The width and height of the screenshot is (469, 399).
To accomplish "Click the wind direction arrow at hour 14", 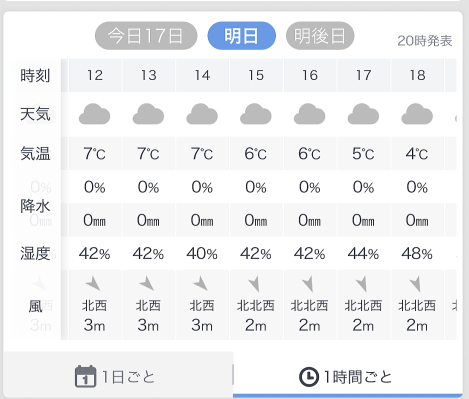I will point(201,284).
